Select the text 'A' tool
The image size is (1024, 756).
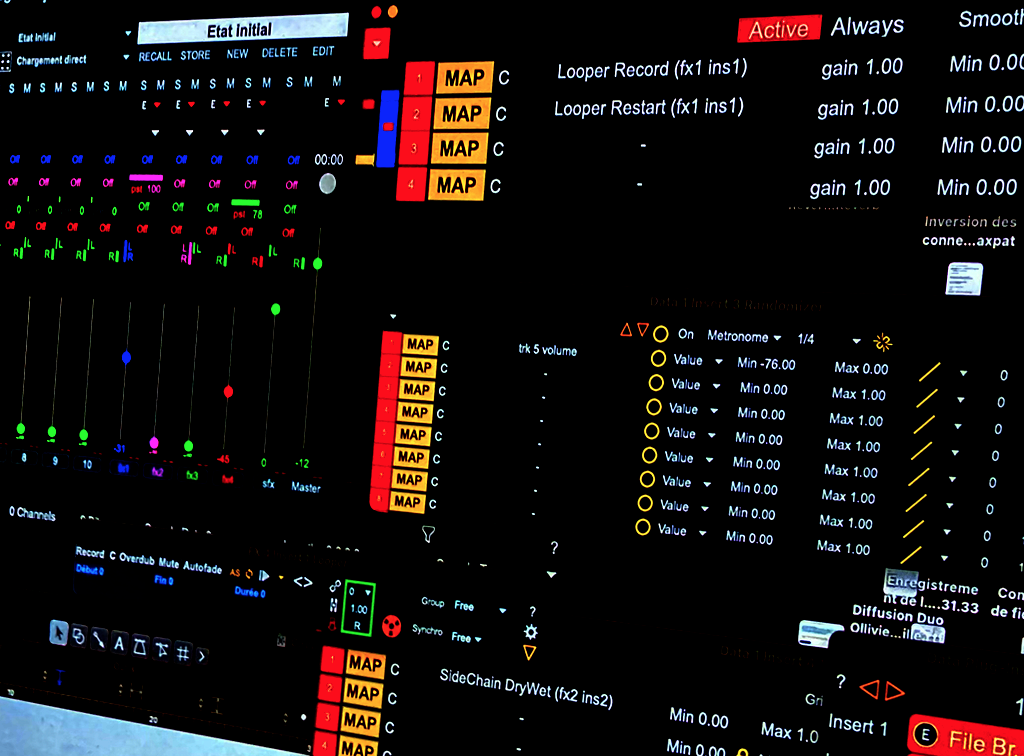point(119,643)
